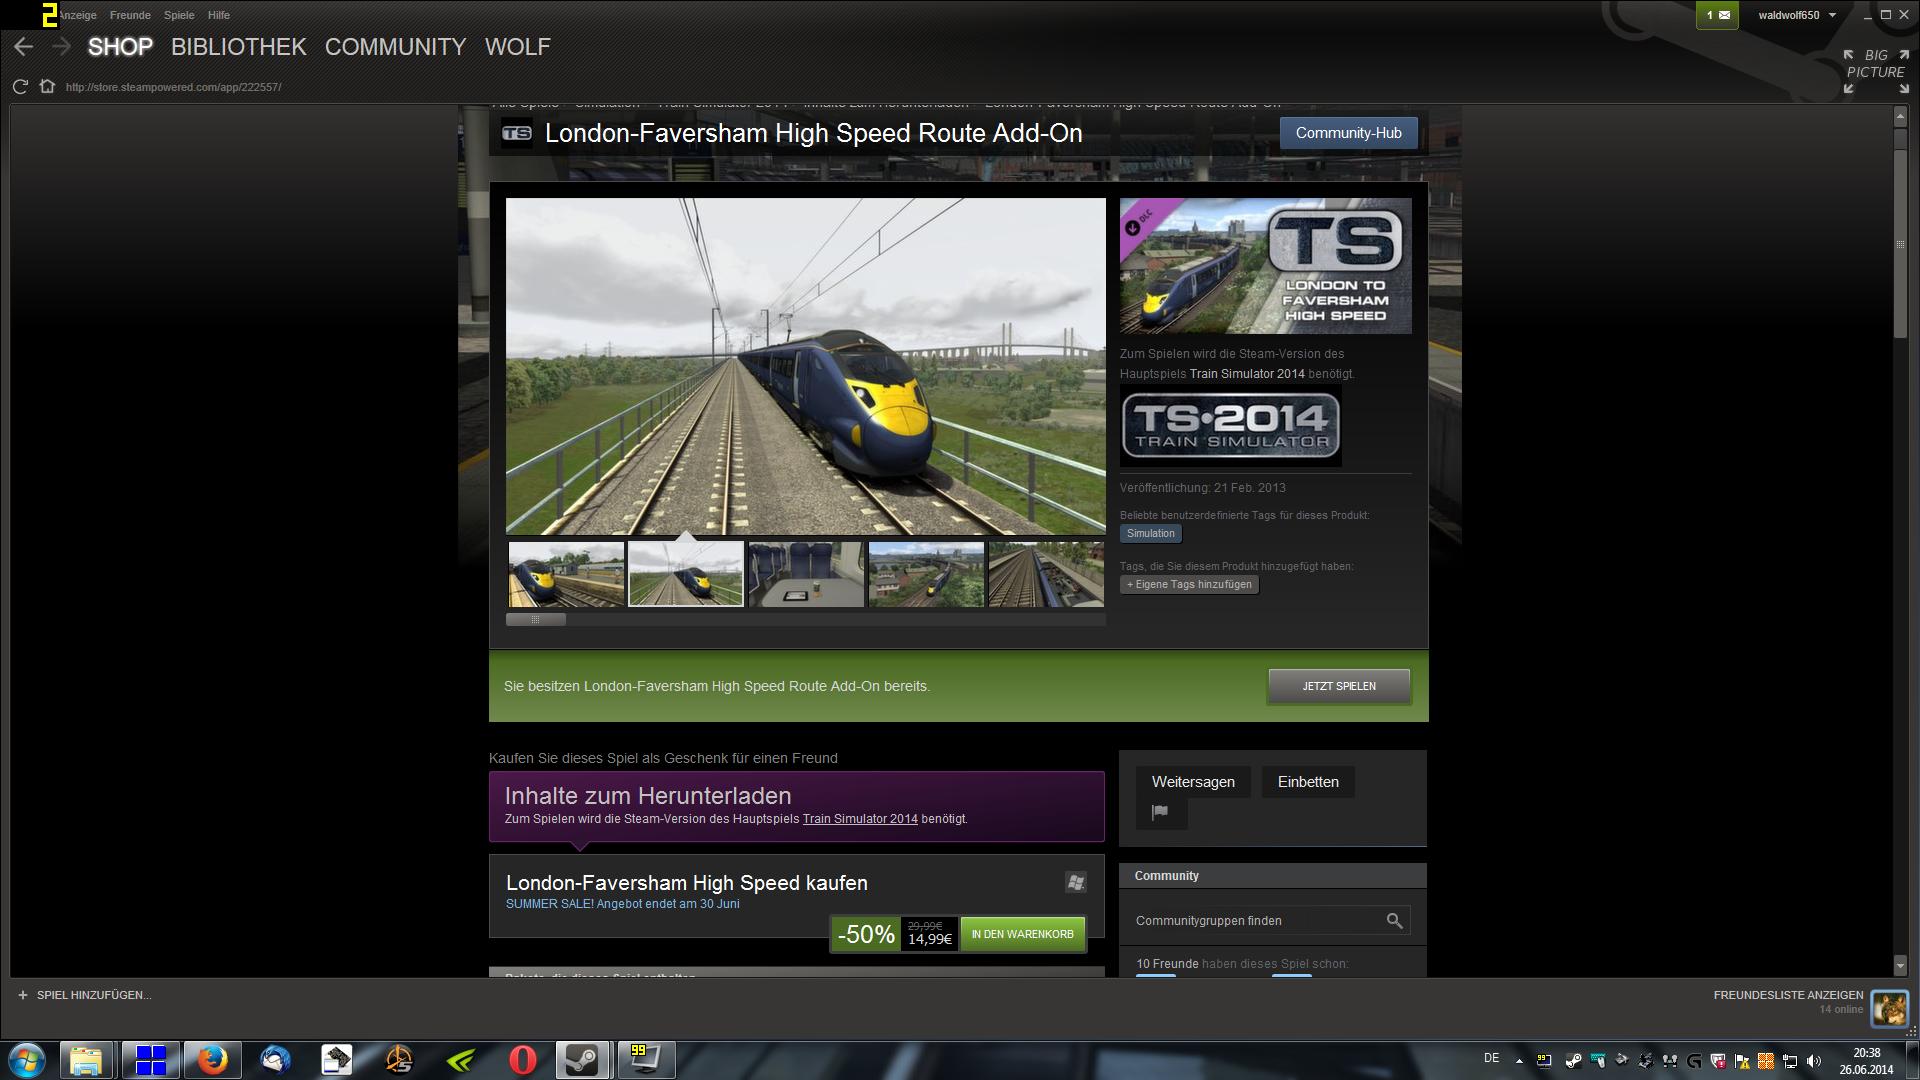Select the train interior screenshot thumbnail
This screenshot has width=1920, height=1080.
pyautogui.click(x=806, y=574)
